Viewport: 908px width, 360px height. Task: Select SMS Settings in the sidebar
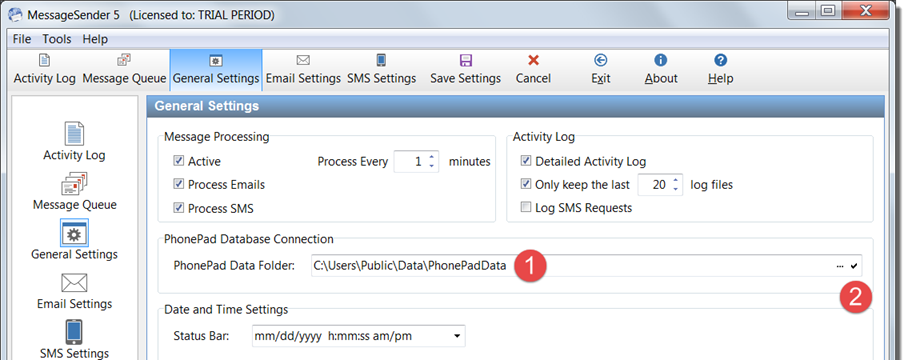(74, 340)
